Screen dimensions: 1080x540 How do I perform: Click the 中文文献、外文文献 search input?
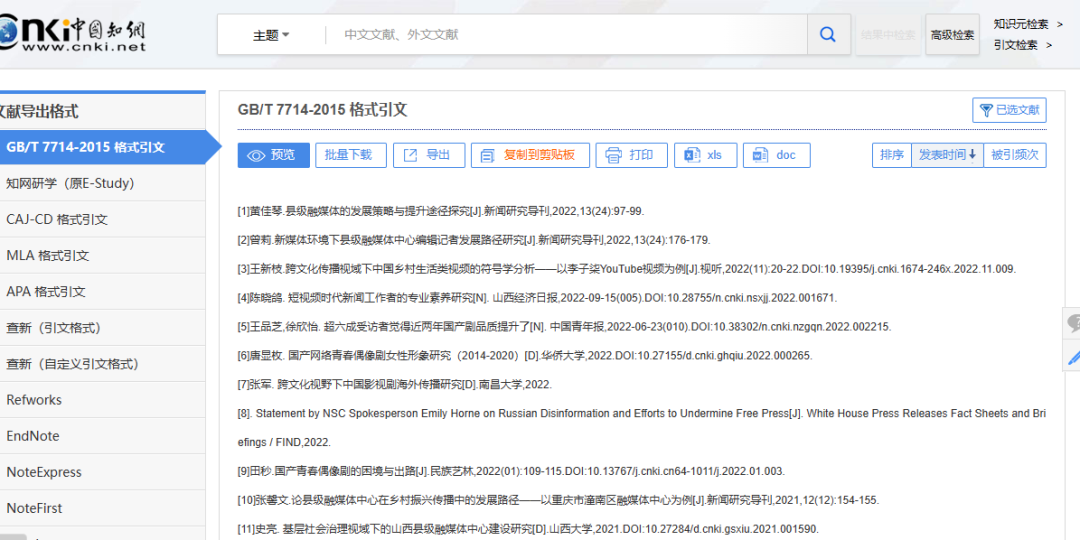(565, 34)
